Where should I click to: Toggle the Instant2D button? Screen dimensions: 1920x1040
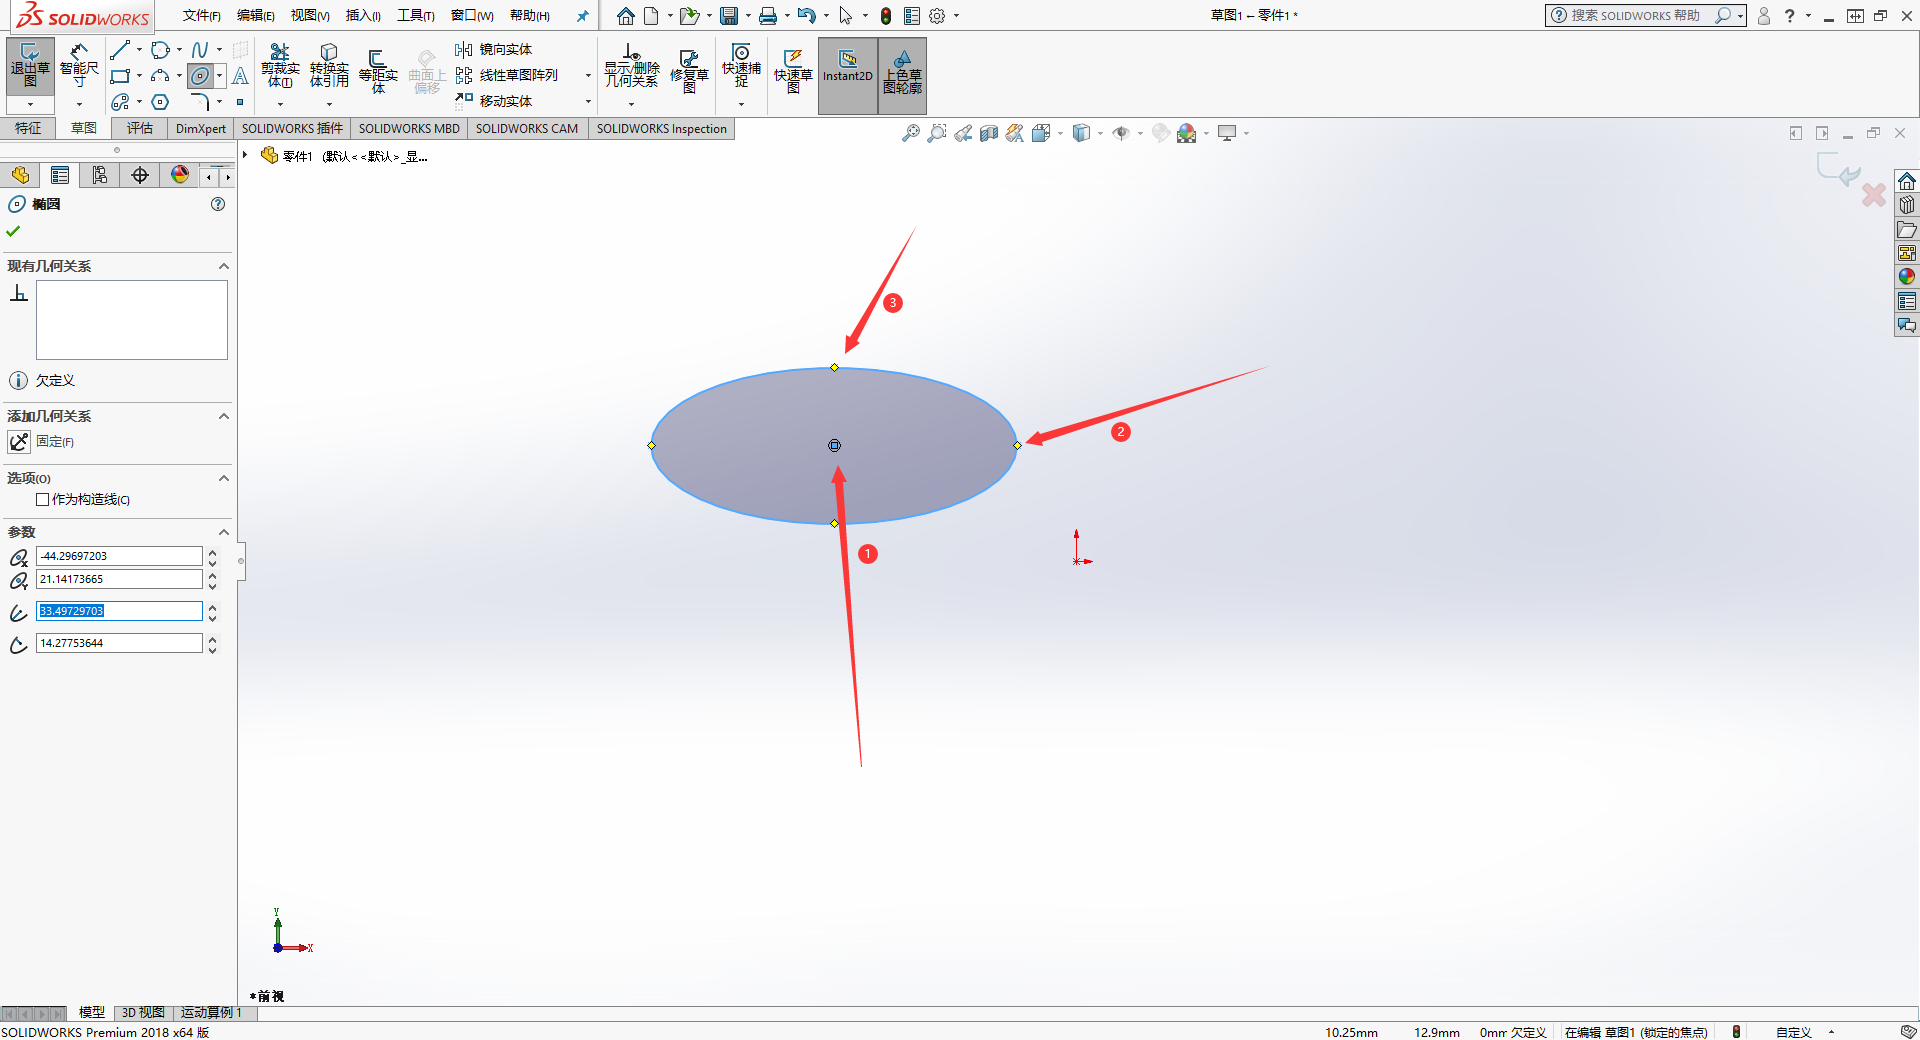pos(848,75)
